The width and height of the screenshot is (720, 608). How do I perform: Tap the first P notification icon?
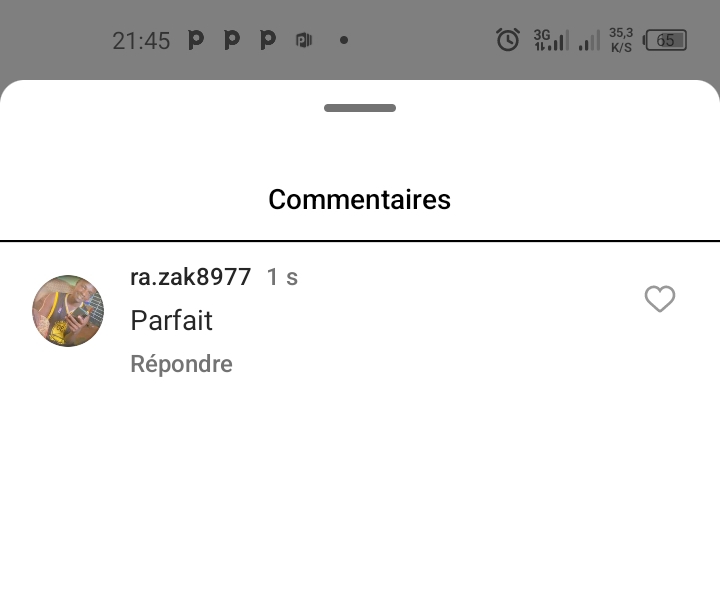click(x=196, y=40)
